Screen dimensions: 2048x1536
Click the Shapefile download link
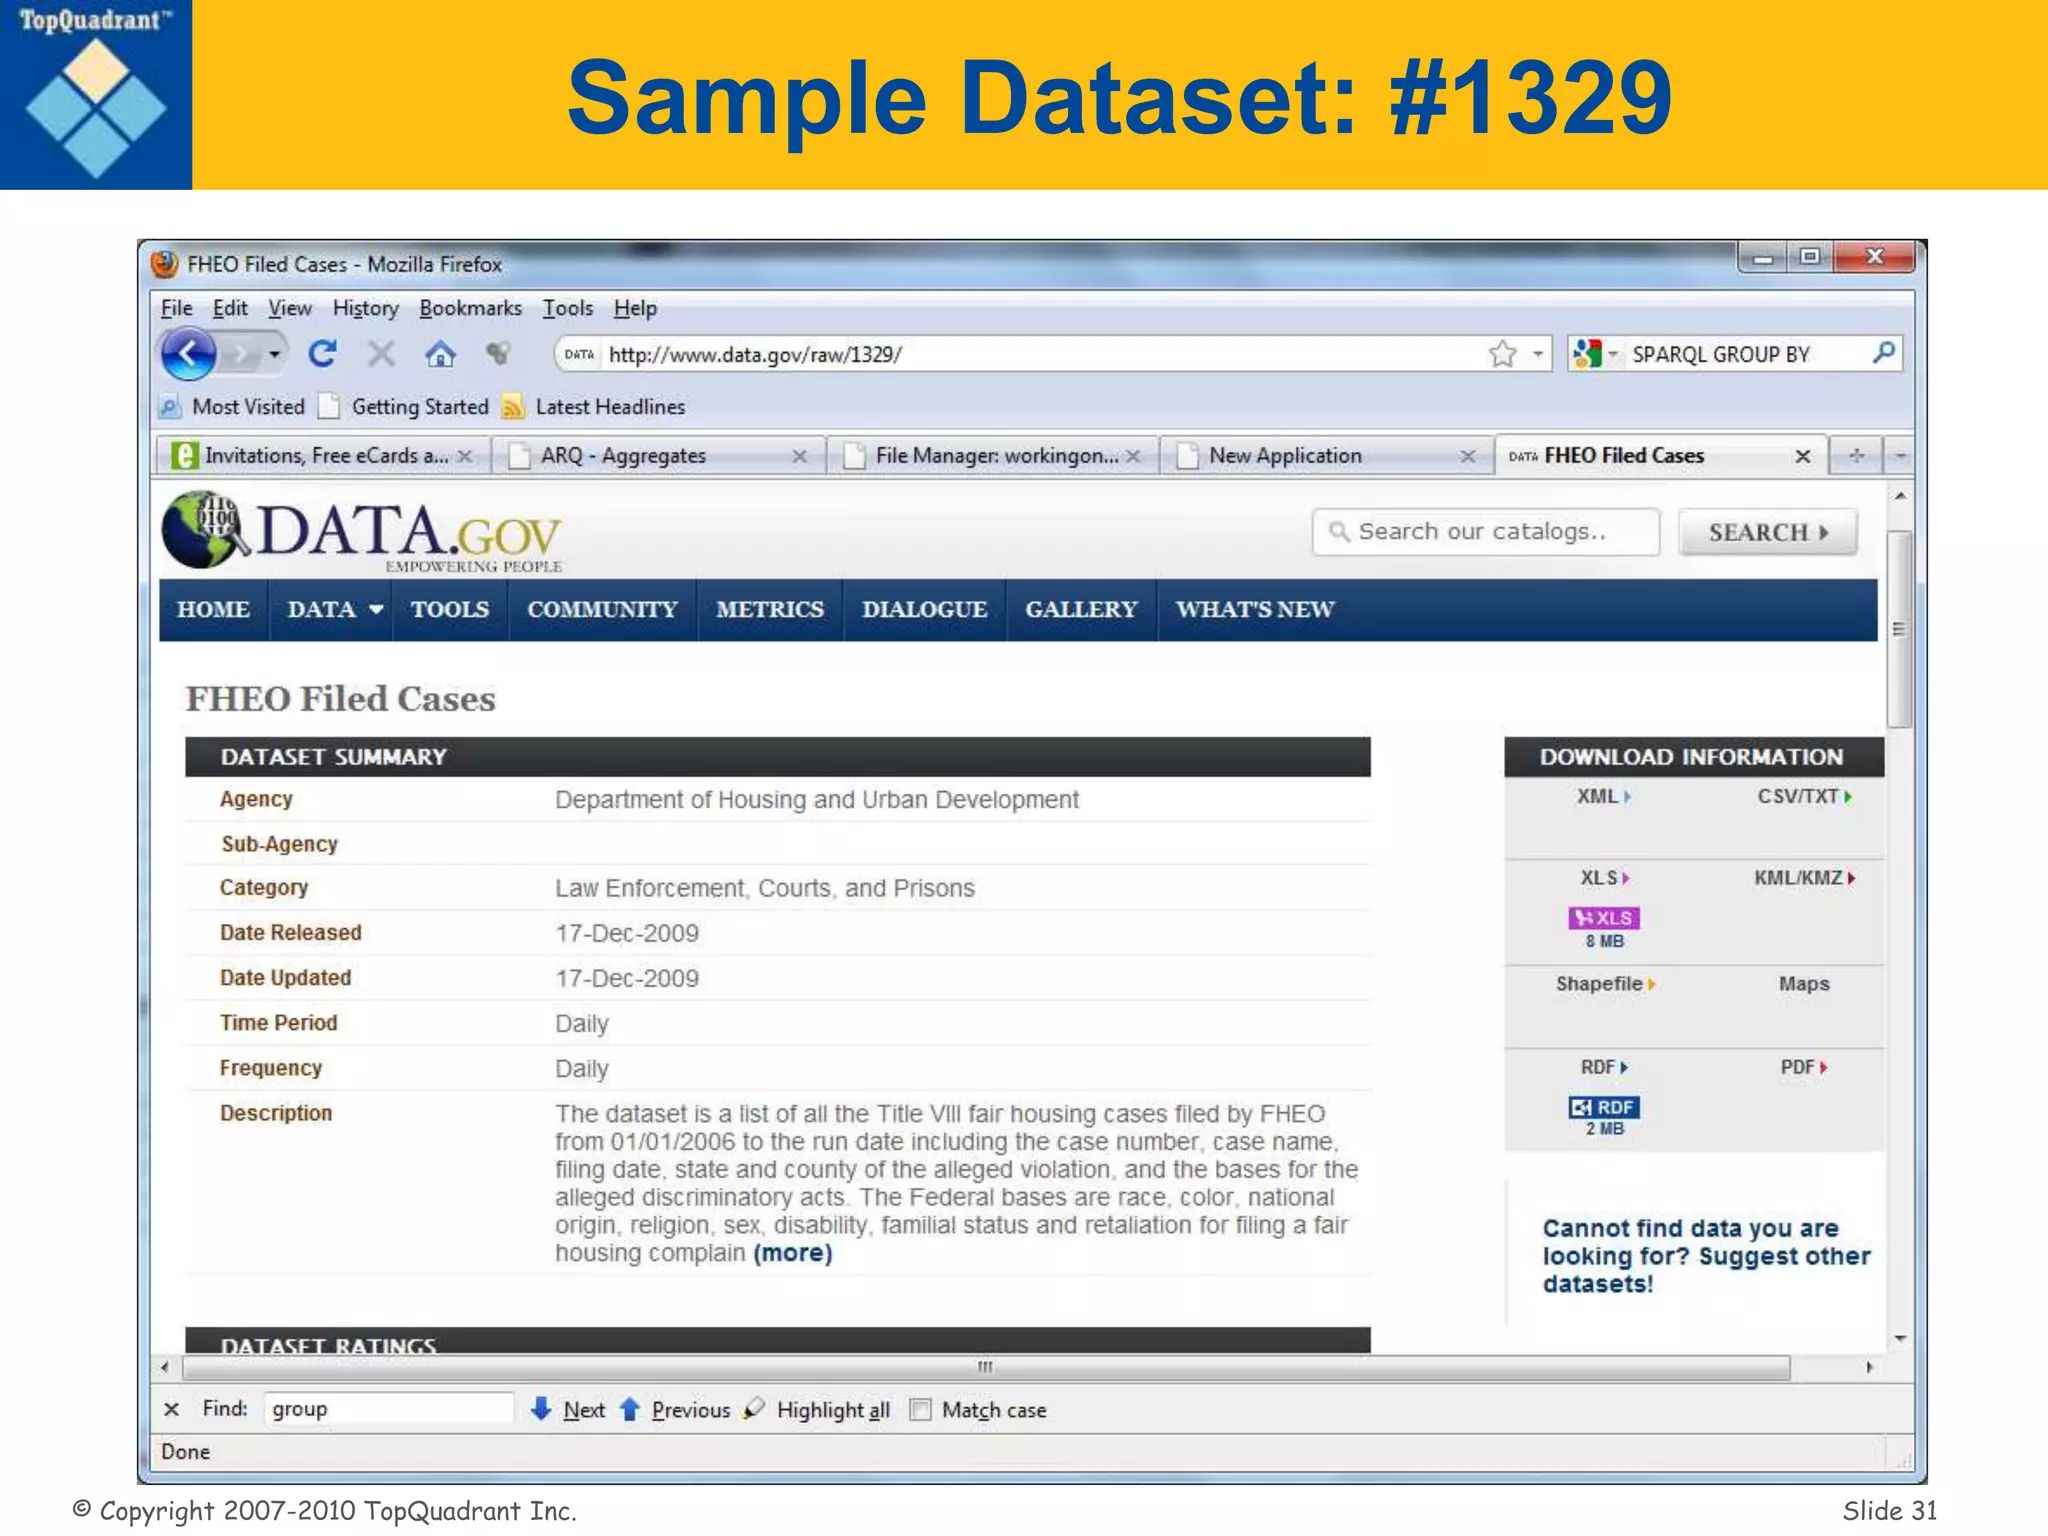1605,984
